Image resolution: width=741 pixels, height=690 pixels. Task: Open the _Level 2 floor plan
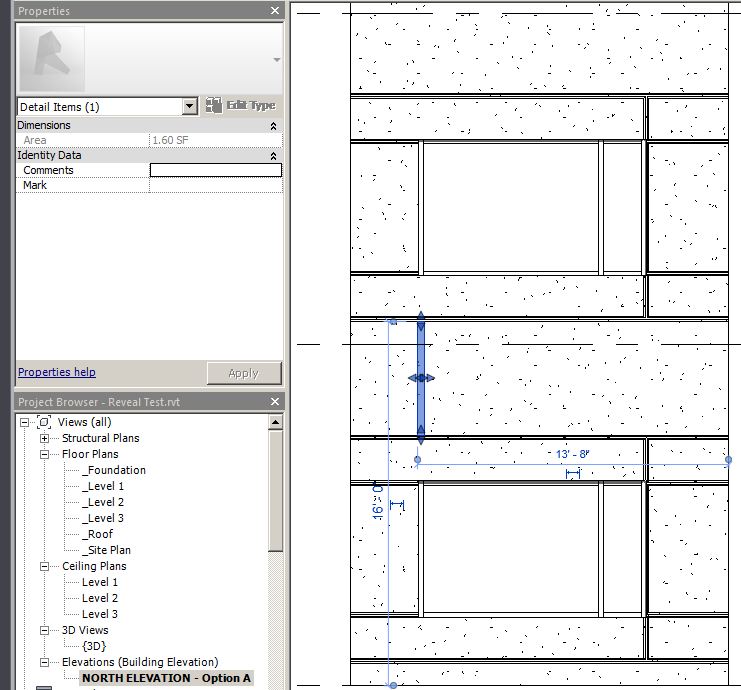click(103, 502)
